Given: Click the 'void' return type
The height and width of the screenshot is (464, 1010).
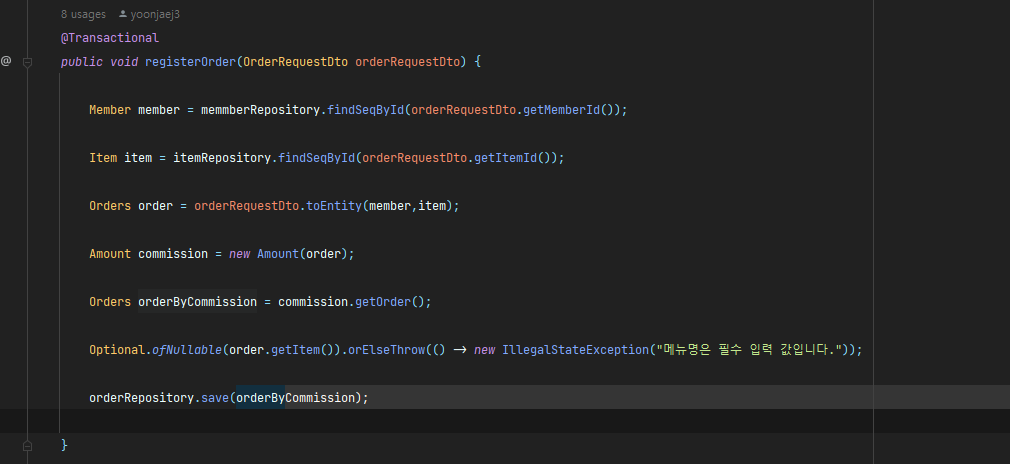Looking at the screenshot, I should [124, 62].
